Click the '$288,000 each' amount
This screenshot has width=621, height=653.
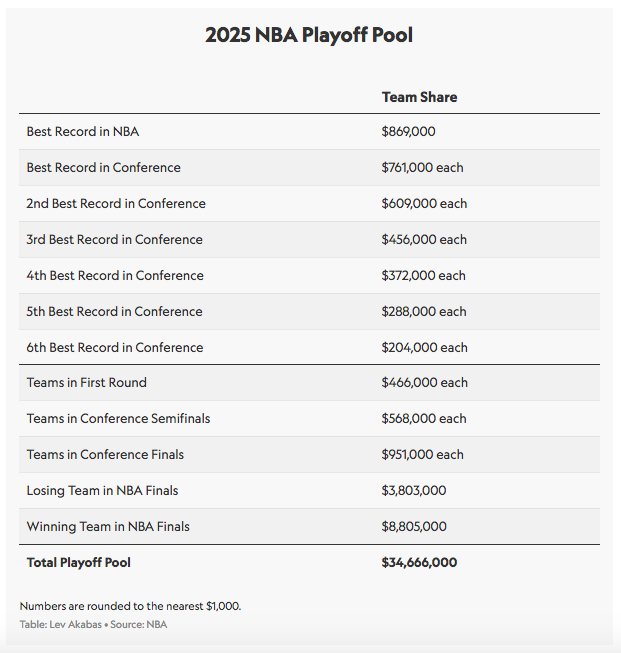424,311
